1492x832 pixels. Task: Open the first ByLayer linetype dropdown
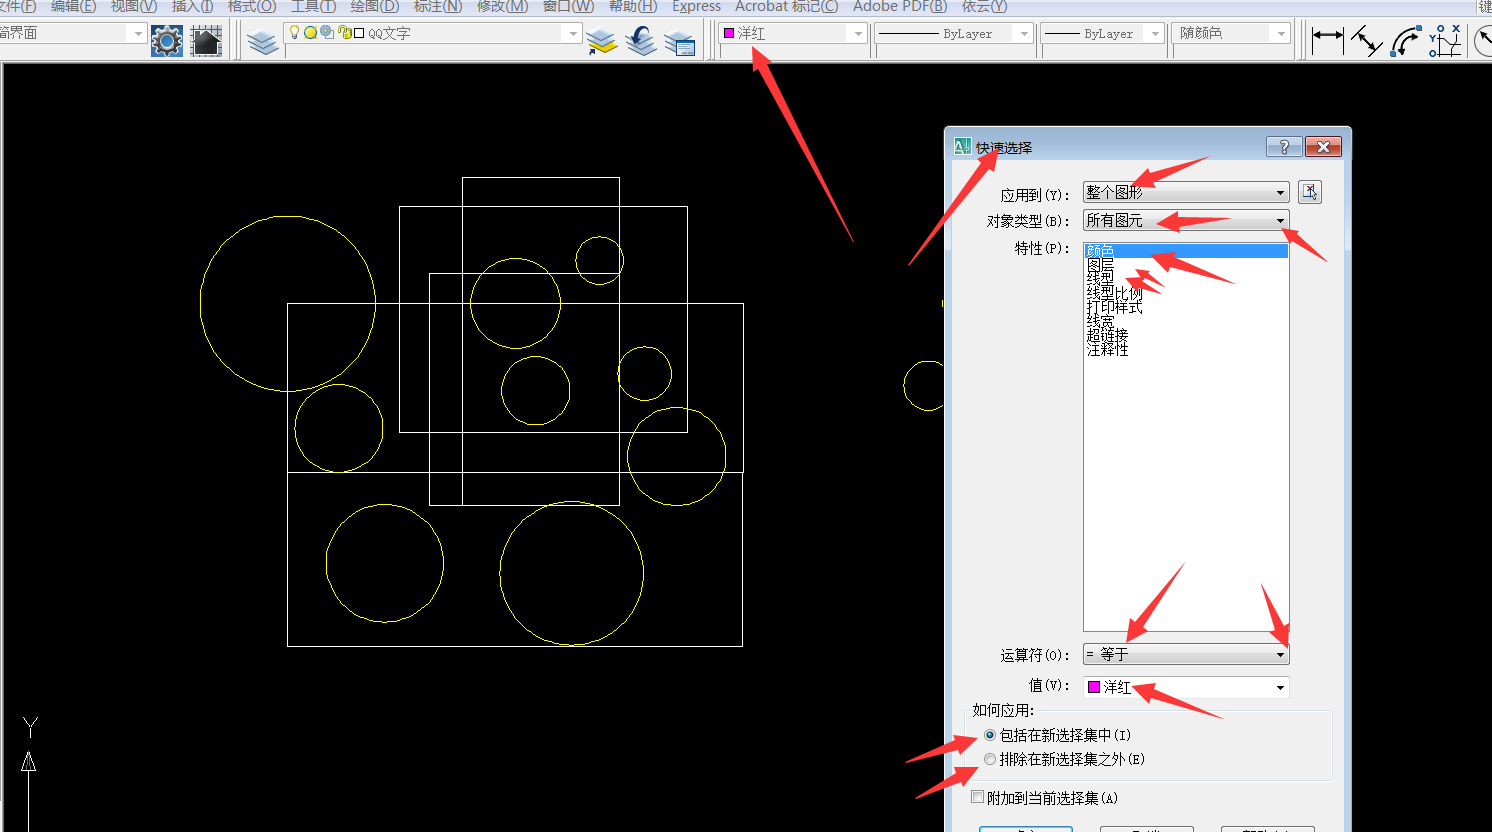click(1023, 33)
